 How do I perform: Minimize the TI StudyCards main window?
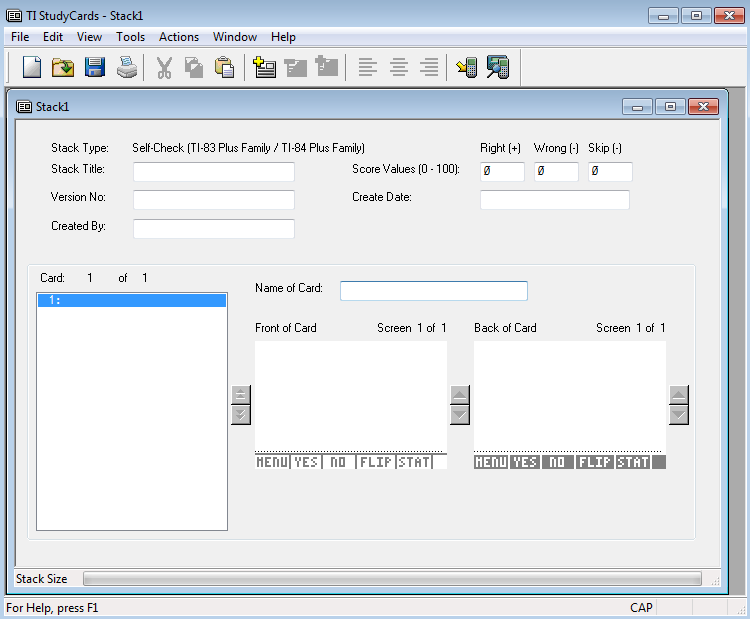point(663,16)
